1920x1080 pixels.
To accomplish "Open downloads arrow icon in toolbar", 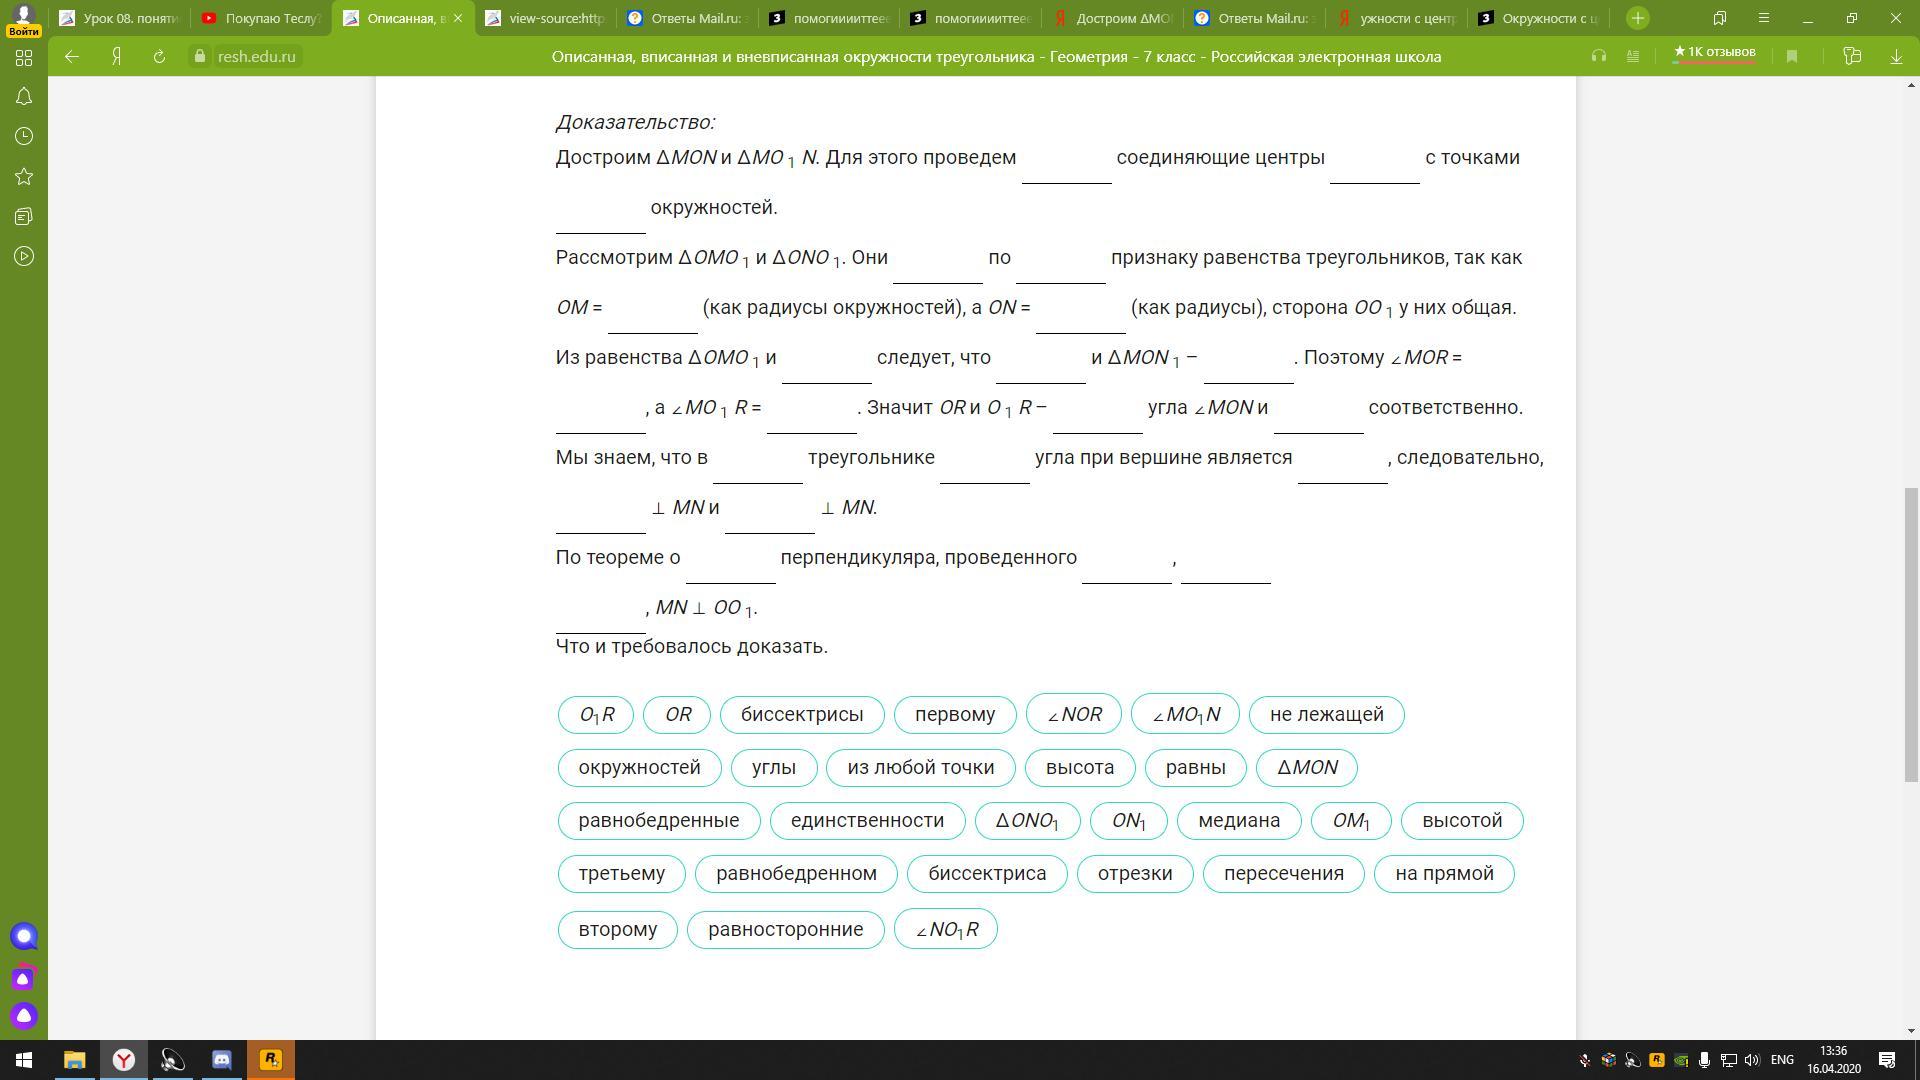I will click(x=1896, y=57).
